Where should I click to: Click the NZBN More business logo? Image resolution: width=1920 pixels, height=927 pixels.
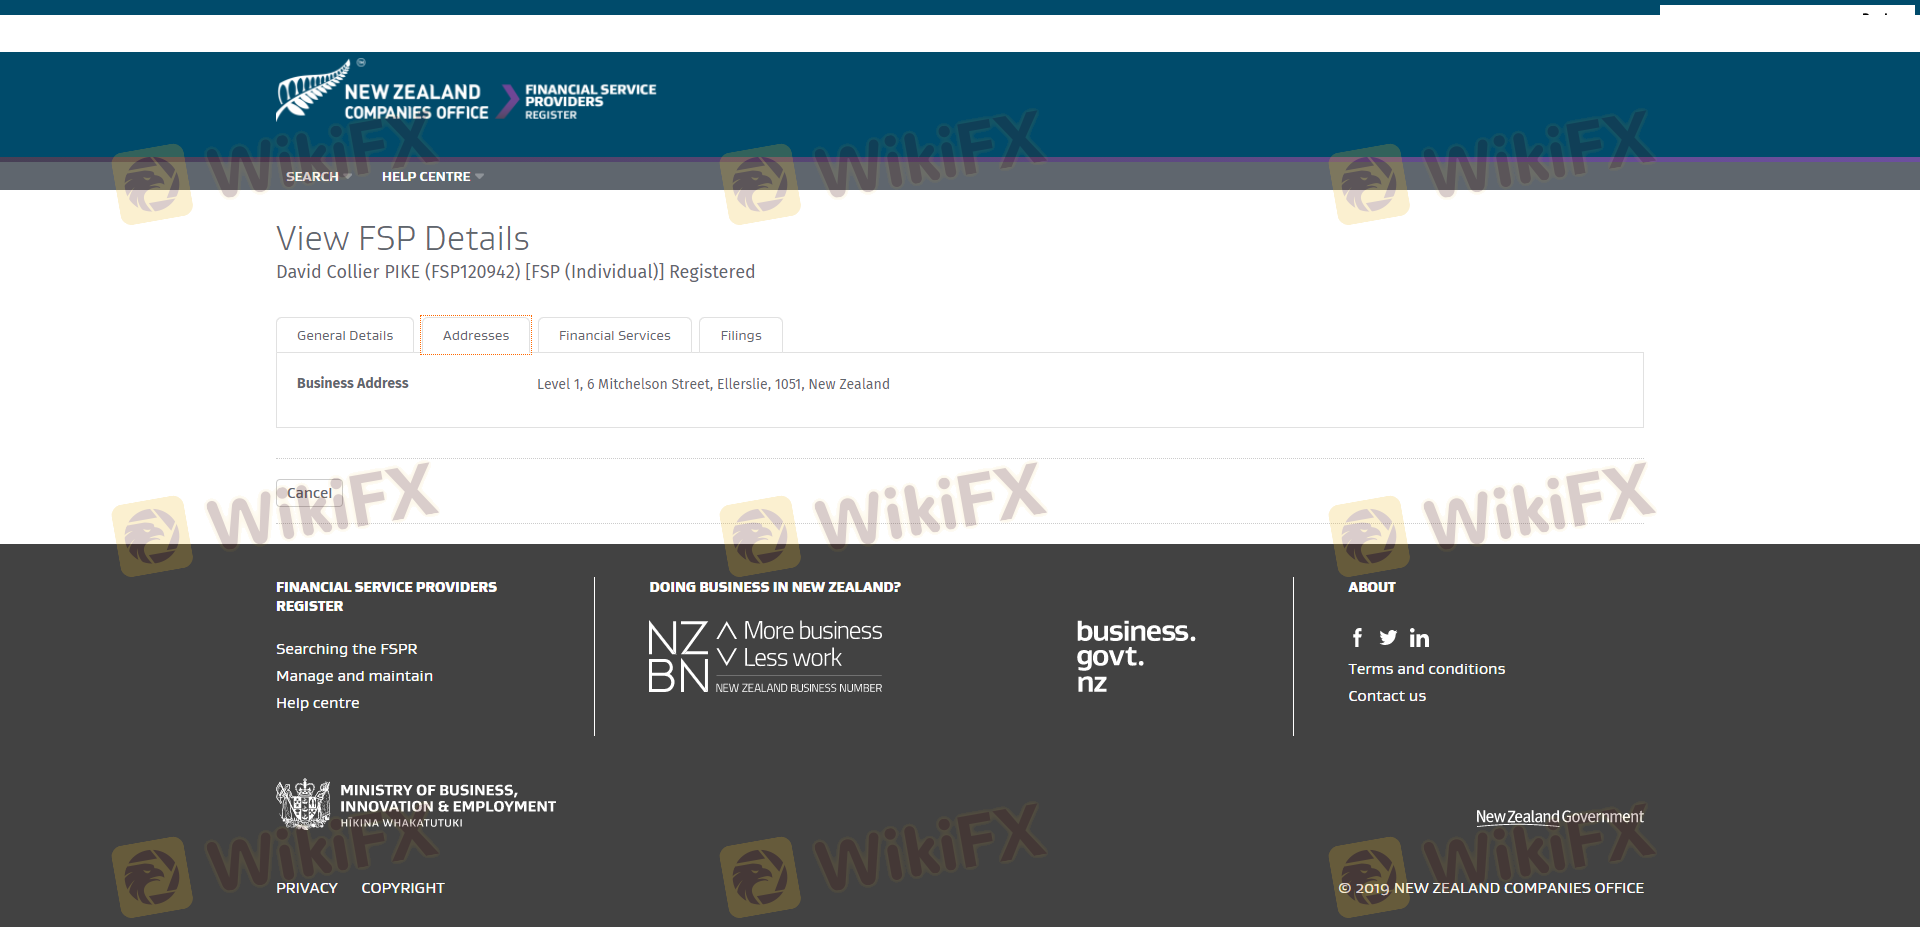[x=765, y=657]
